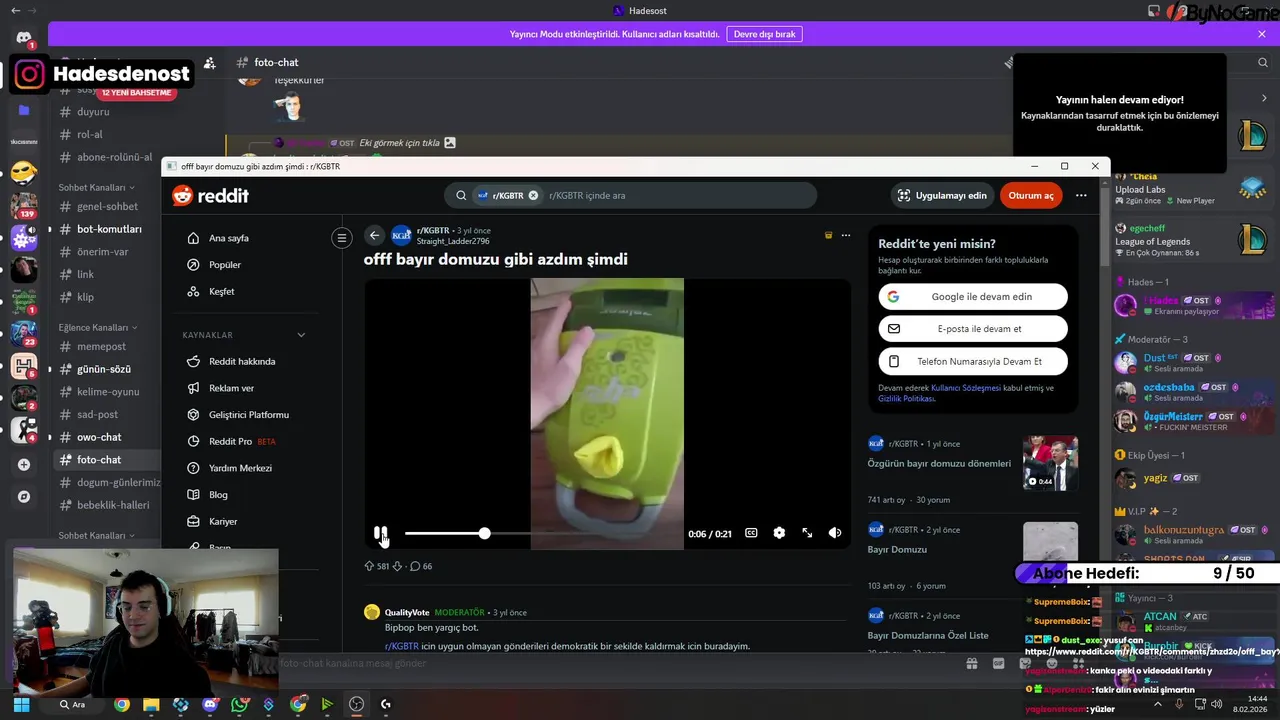Pause the Reddit video
1280x720 pixels.
(x=380, y=533)
